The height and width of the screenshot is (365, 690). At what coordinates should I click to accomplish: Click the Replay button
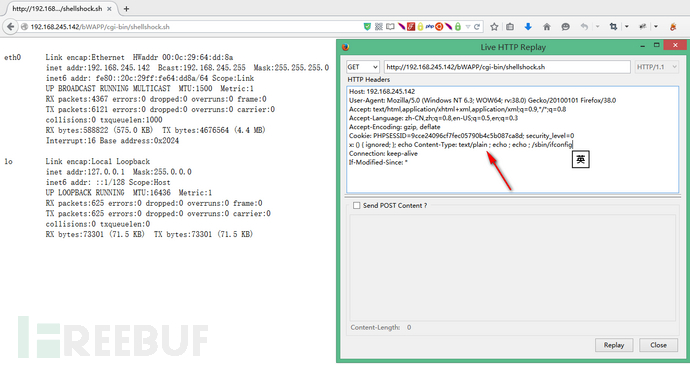[x=614, y=345]
